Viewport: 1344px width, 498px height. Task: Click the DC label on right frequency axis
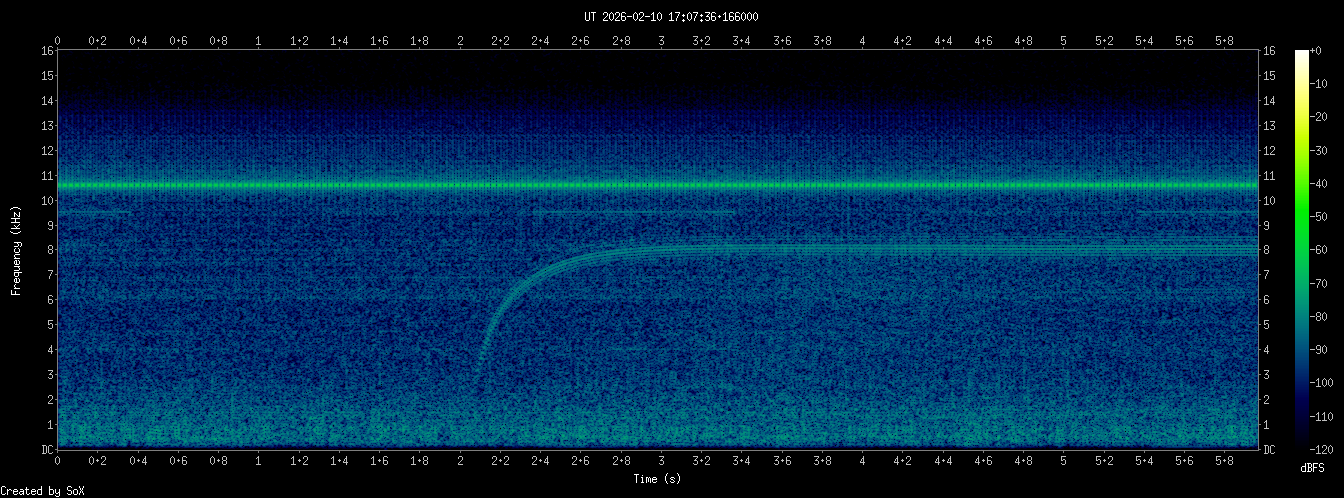(x=1269, y=450)
